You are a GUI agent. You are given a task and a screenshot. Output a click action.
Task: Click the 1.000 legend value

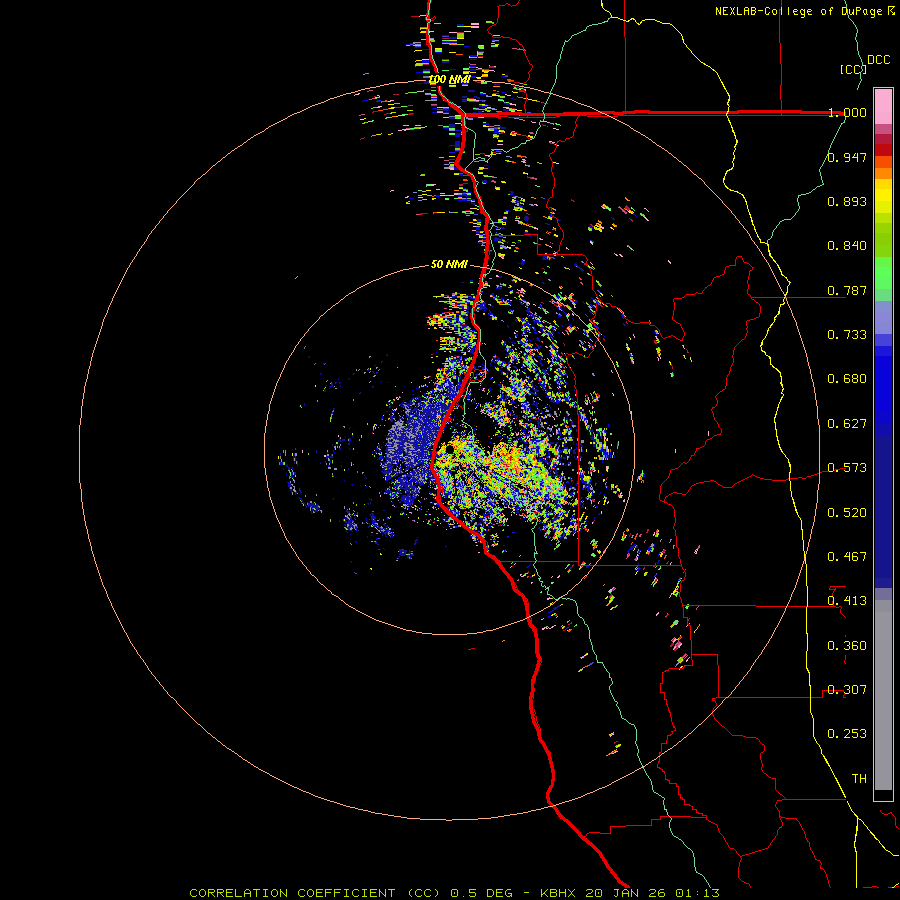(847, 112)
